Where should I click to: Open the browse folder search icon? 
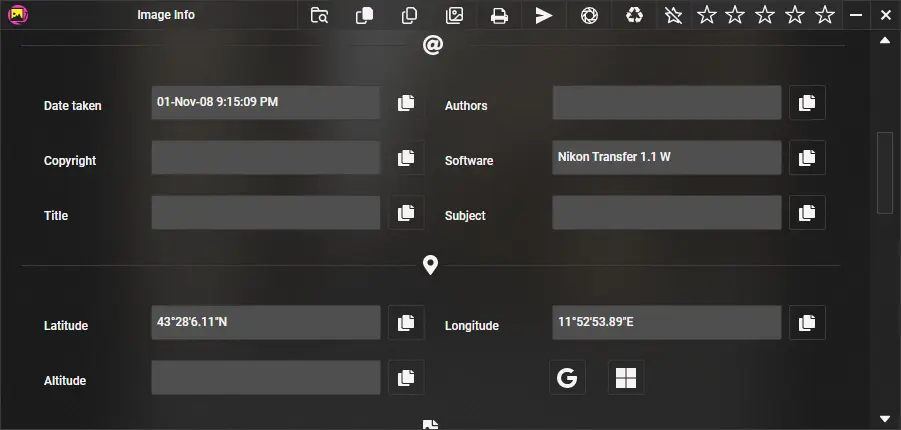pyautogui.click(x=319, y=15)
